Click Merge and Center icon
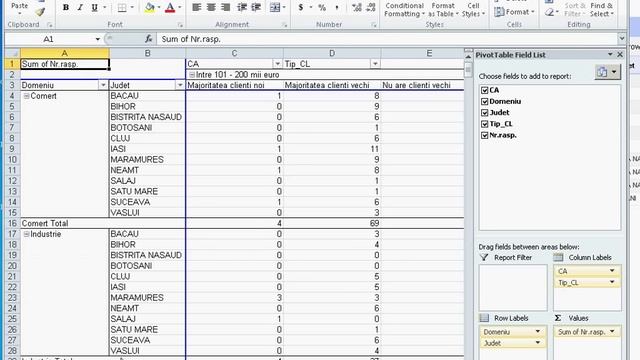The width and height of the screenshot is (640, 360). (x=275, y=7)
